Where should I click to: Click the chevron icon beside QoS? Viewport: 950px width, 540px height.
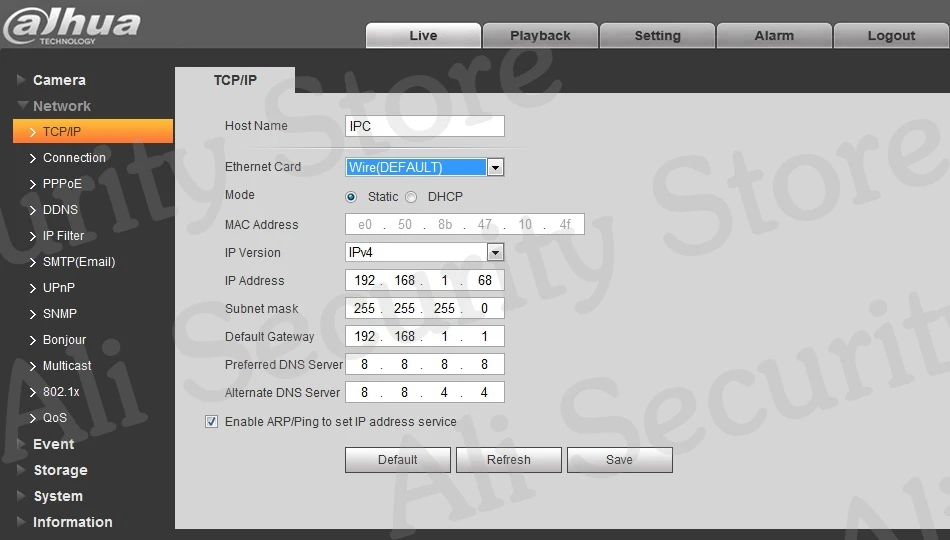point(33,419)
